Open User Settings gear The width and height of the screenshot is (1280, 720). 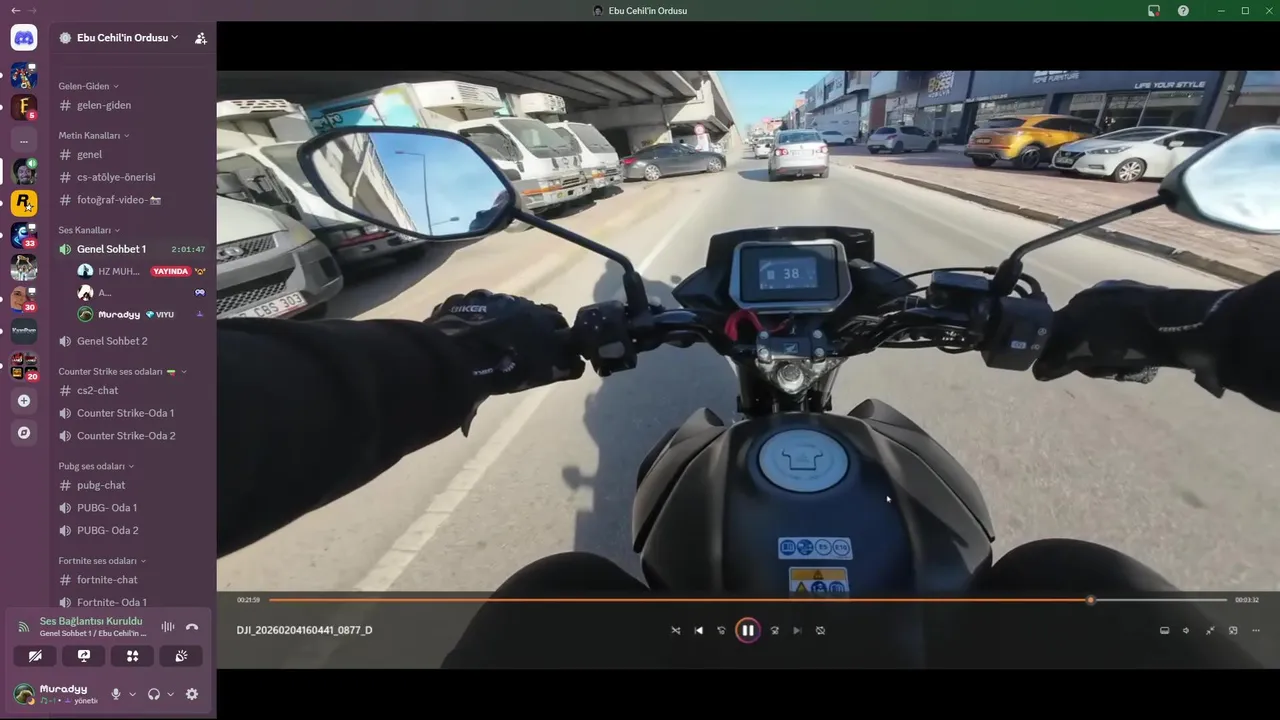click(192, 694)
